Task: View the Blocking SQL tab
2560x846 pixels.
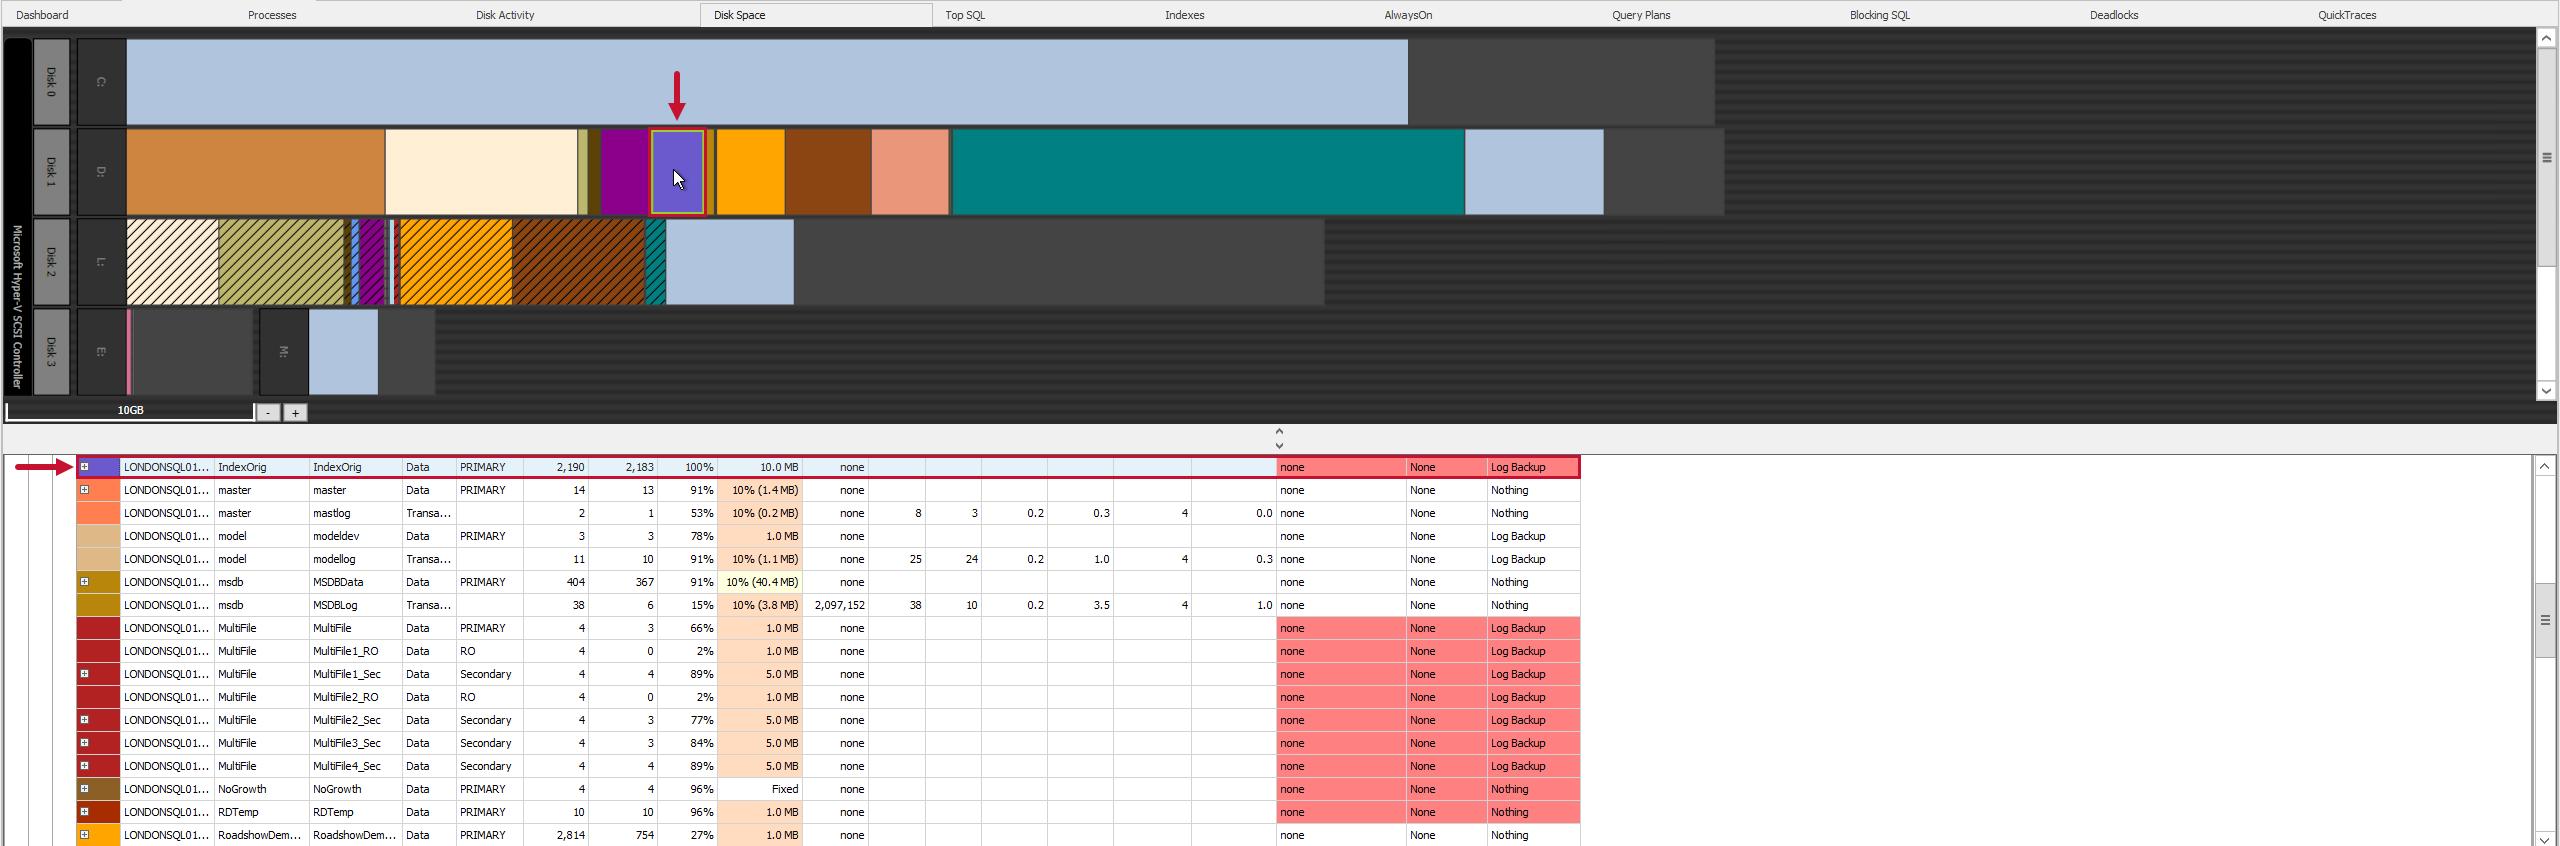Action: (x=1879, y=15)
